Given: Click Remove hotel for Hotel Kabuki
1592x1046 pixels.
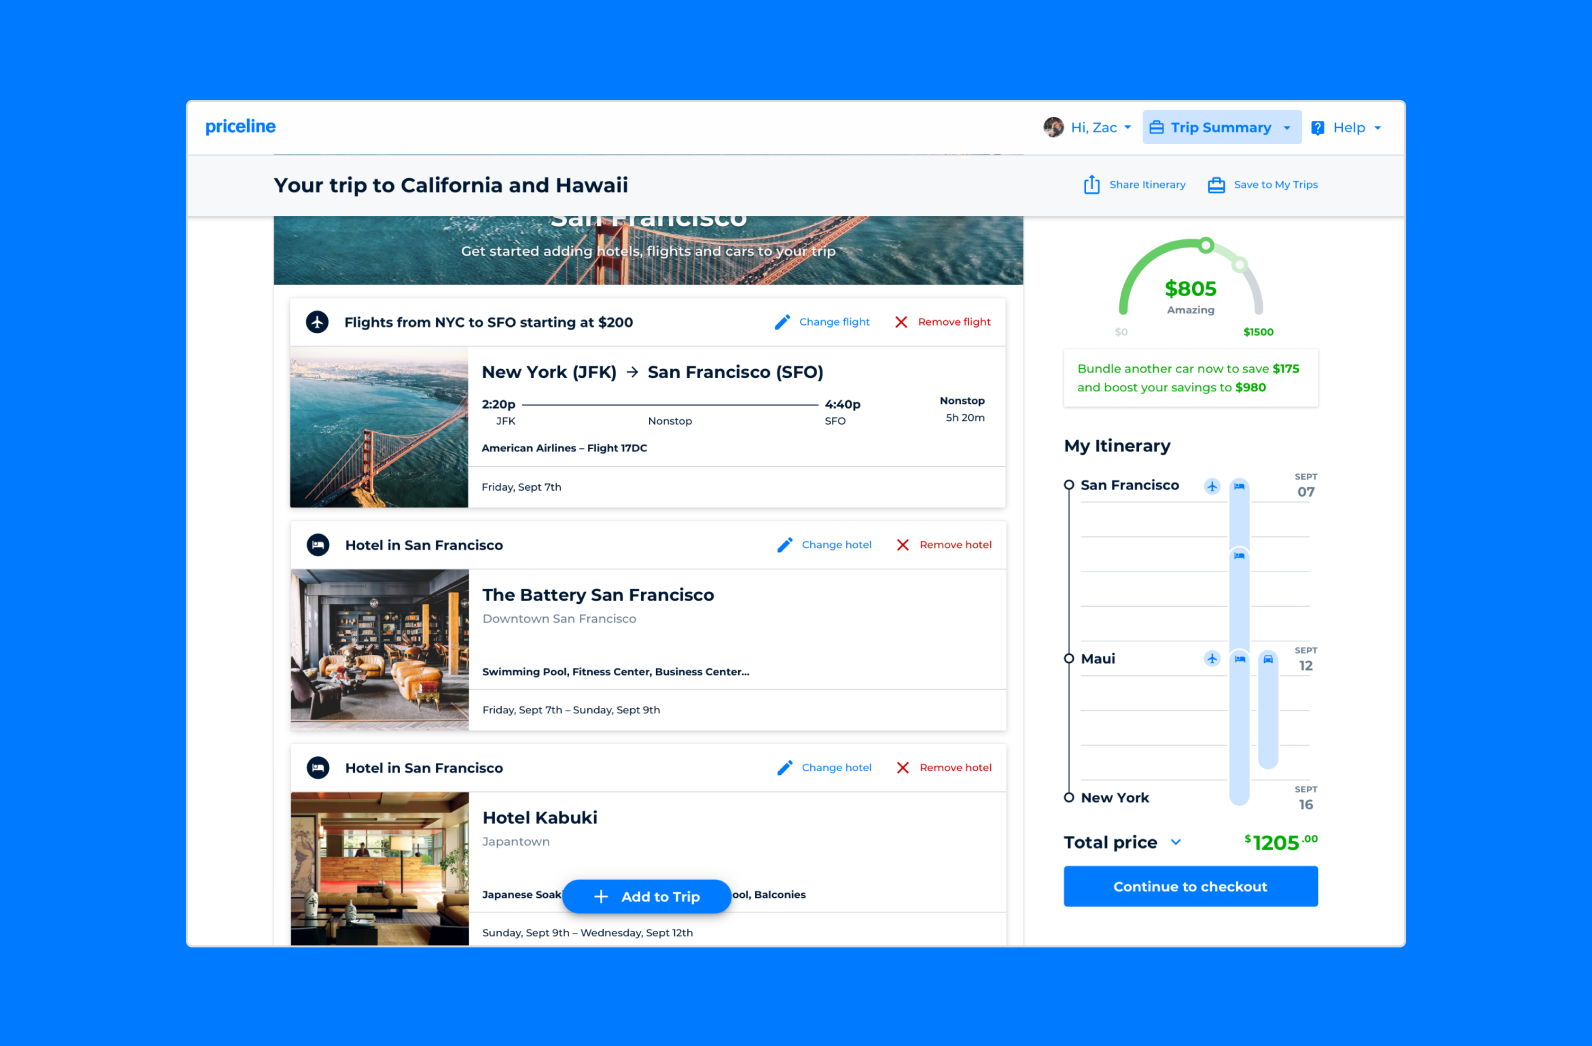Looking at the screenshot, I should tap(956, 768).
